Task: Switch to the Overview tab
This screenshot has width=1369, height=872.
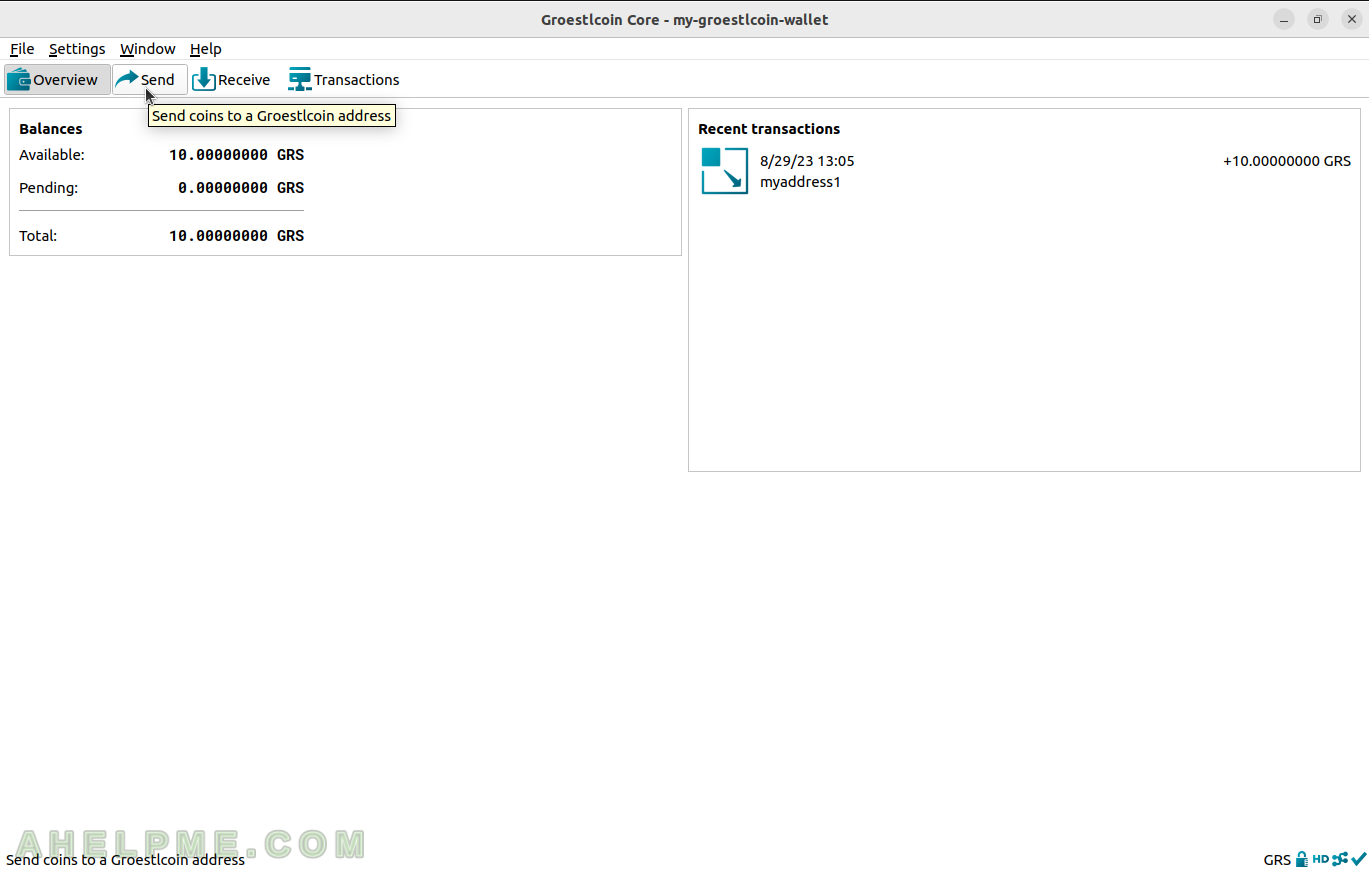Action: click(x=57, y=80)
